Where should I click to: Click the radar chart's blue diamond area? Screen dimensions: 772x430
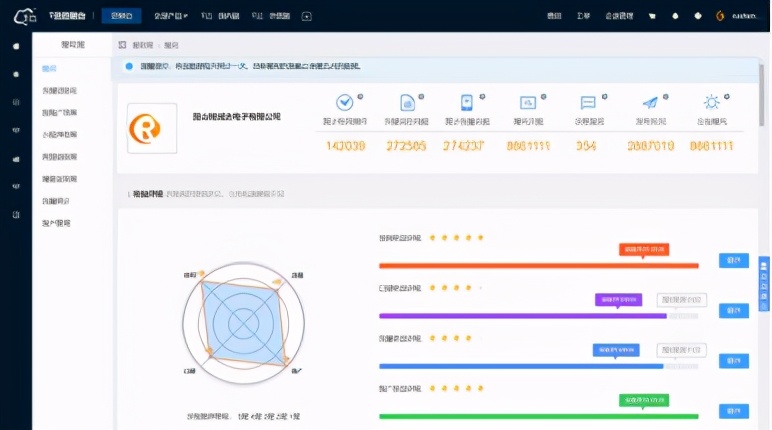[242, 322]
